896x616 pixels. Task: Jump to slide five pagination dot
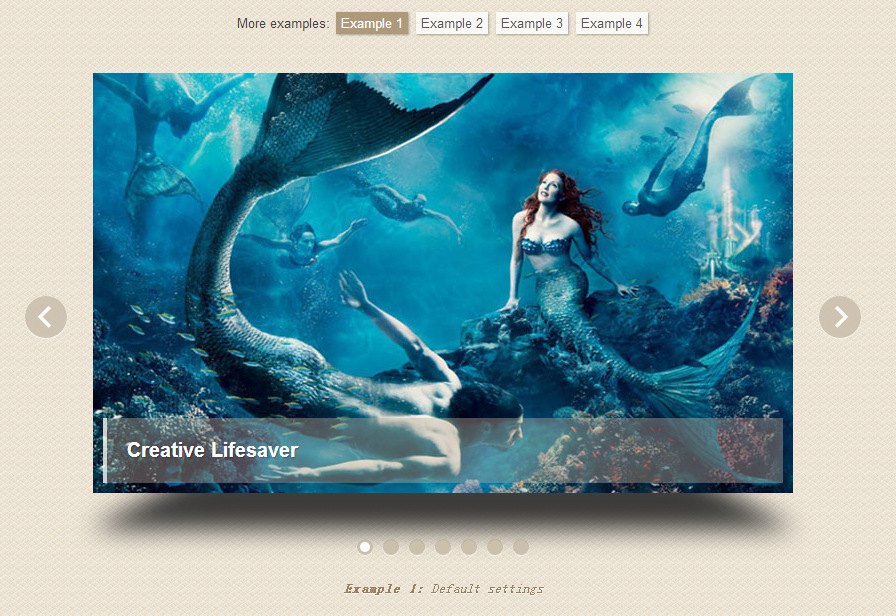pyautogui.click(x=469, y=547)
